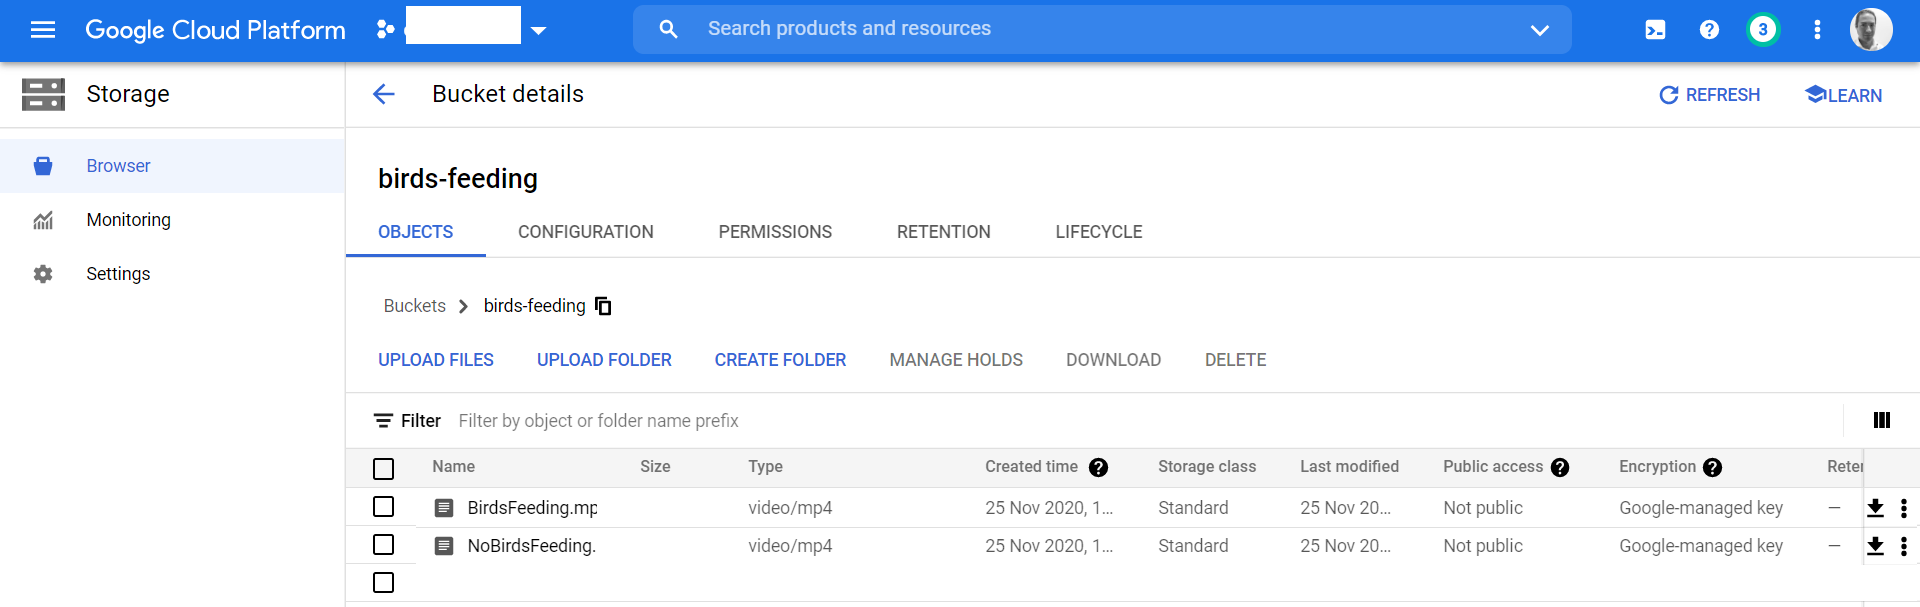This screenshot has height=607, width=1920.
Task: Toggle the select-all checkbox in table header
Action: tap(383, 468)
